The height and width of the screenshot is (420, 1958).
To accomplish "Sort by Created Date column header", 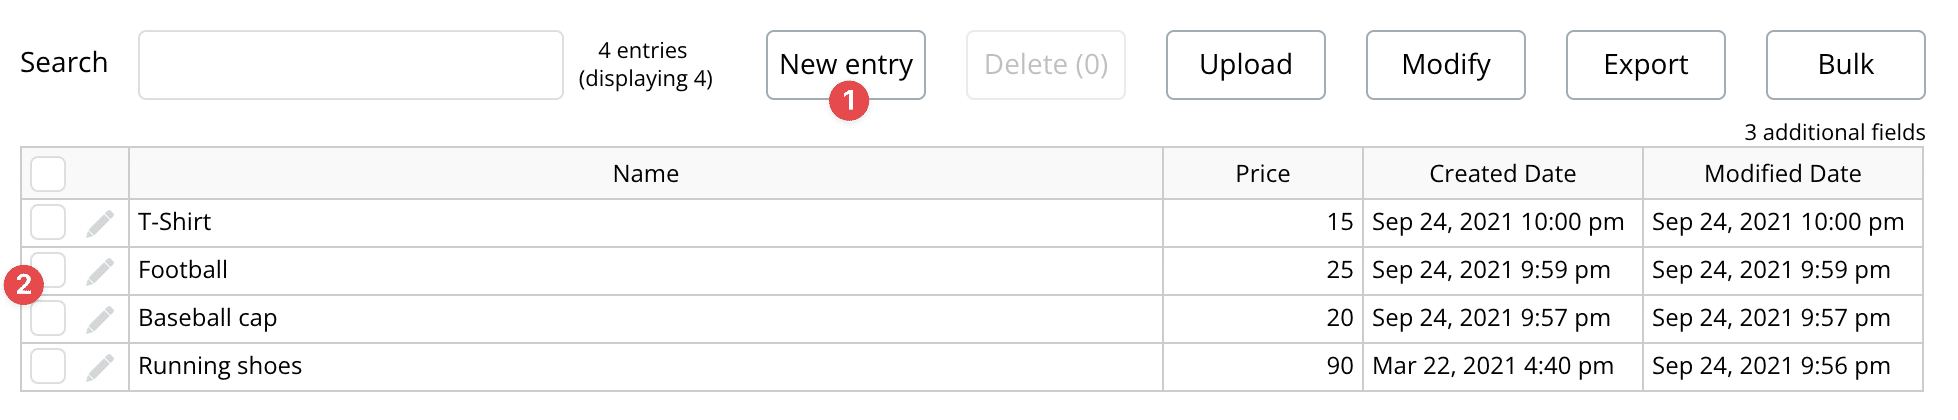I will [1502, 174].
